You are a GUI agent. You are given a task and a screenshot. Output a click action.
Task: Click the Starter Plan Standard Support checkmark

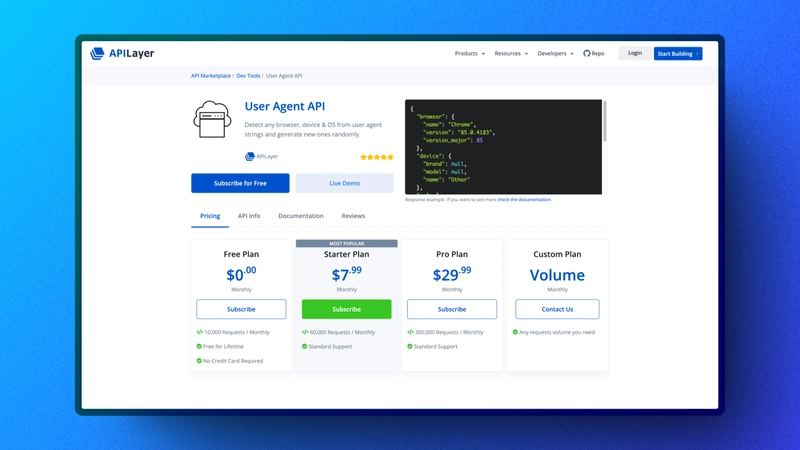304,346
